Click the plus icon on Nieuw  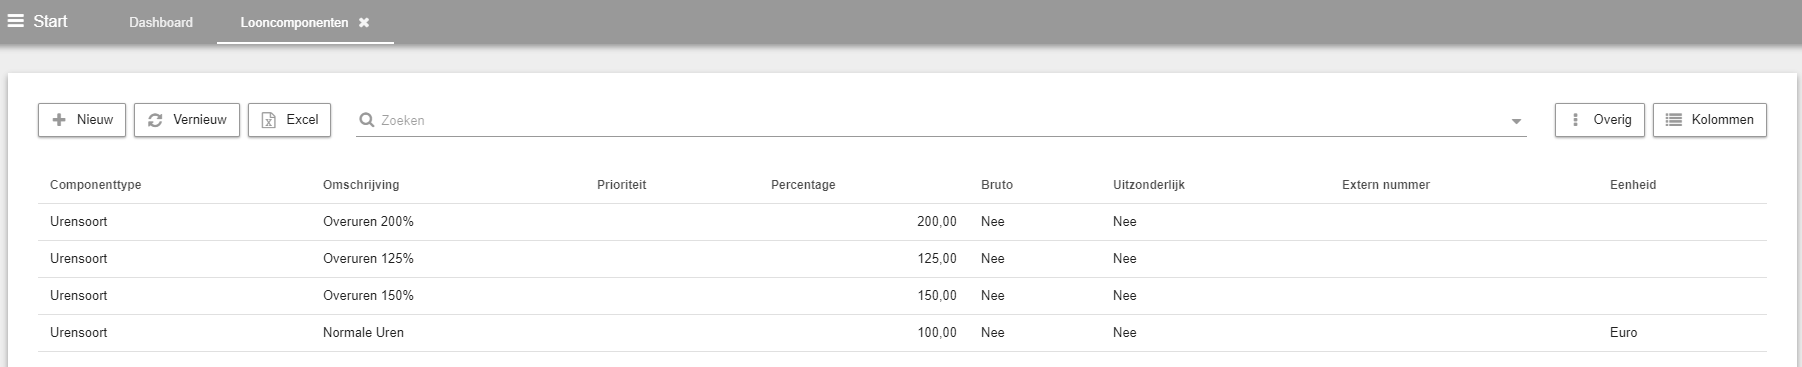(59, 120)
